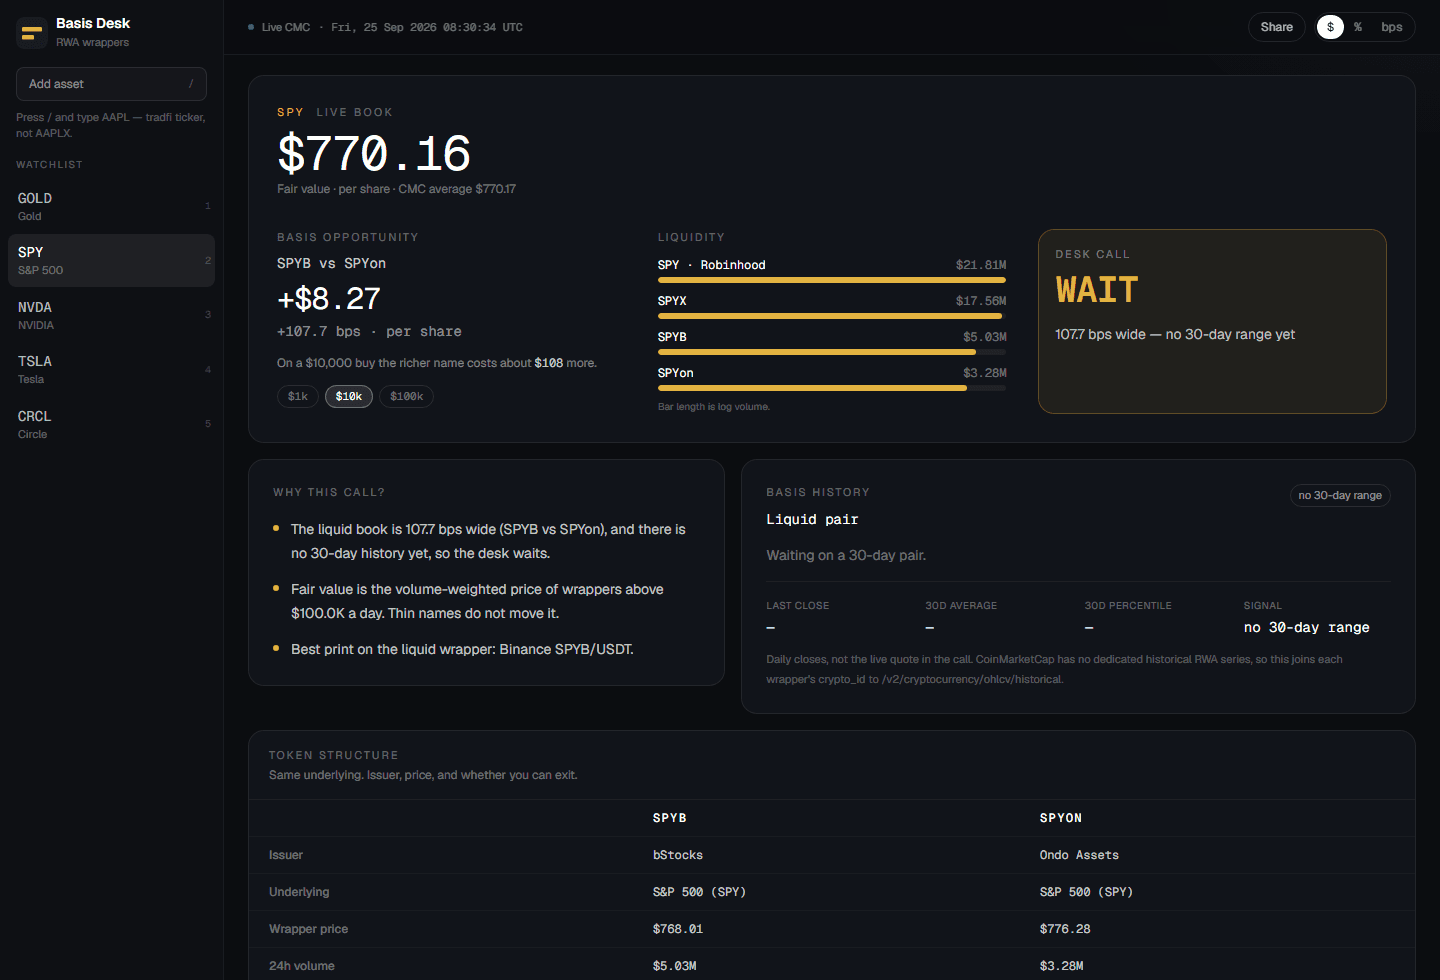The image size is (1440, 980).
Task: Click the WAIT desk call card
Action: point(1212,321)
